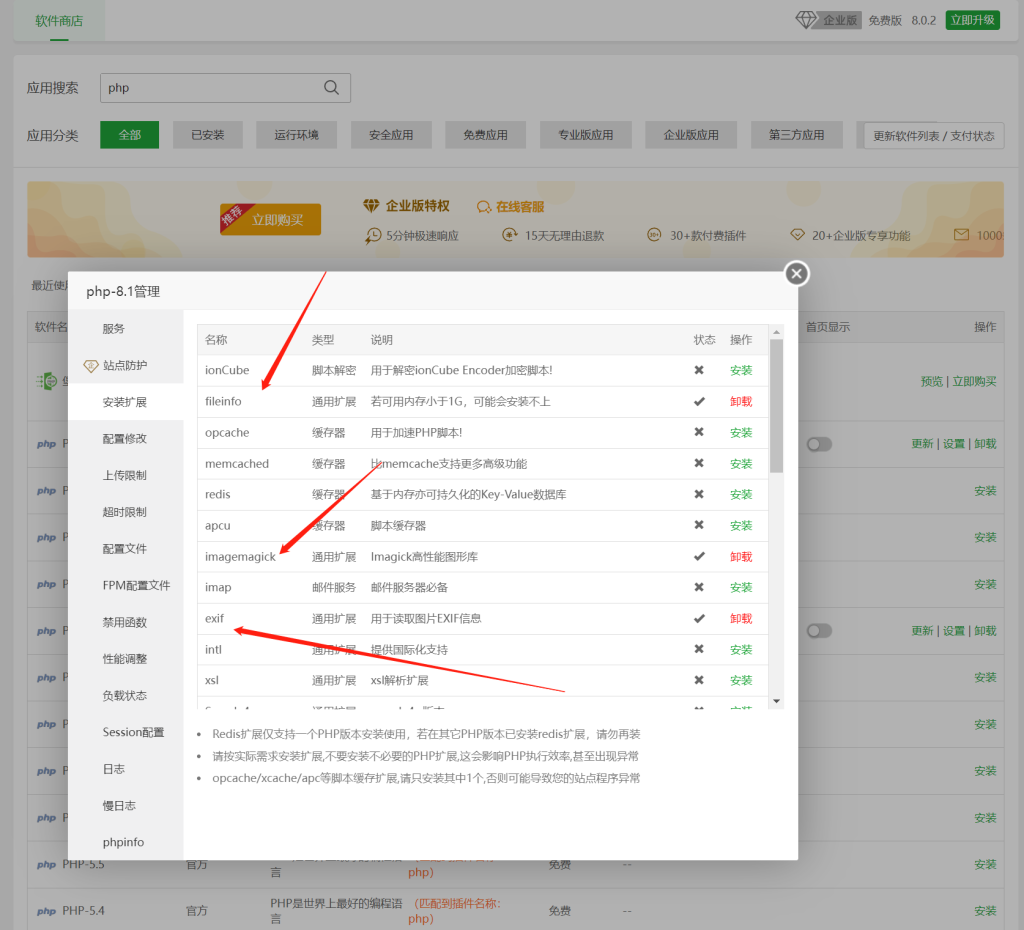1024x930 pixels.
Task: Uninstall the fileinfo extension
Action: click(741, 400)
